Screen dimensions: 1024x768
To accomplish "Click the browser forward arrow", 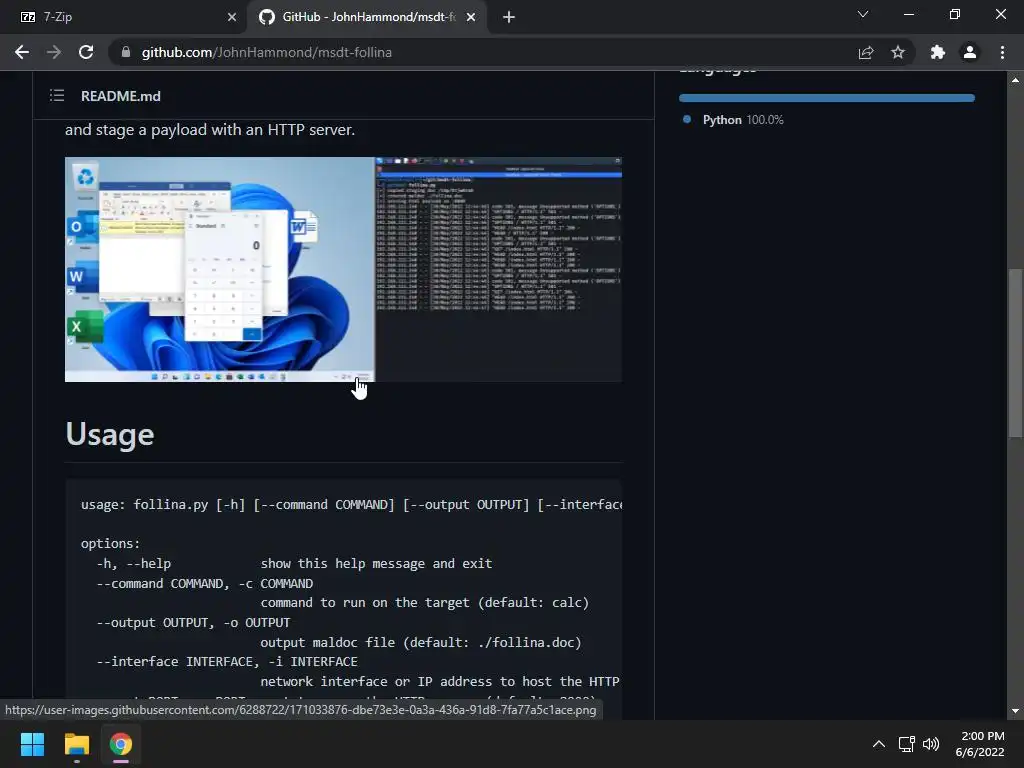I will [x=54, y=52].
